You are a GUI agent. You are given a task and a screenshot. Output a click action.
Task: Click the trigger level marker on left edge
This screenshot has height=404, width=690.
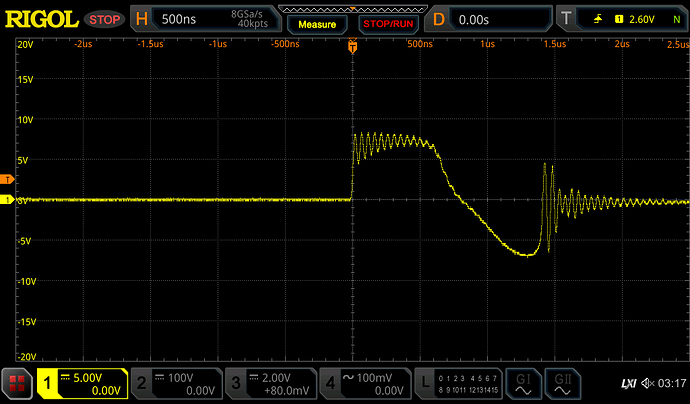(x=6, y=180)
